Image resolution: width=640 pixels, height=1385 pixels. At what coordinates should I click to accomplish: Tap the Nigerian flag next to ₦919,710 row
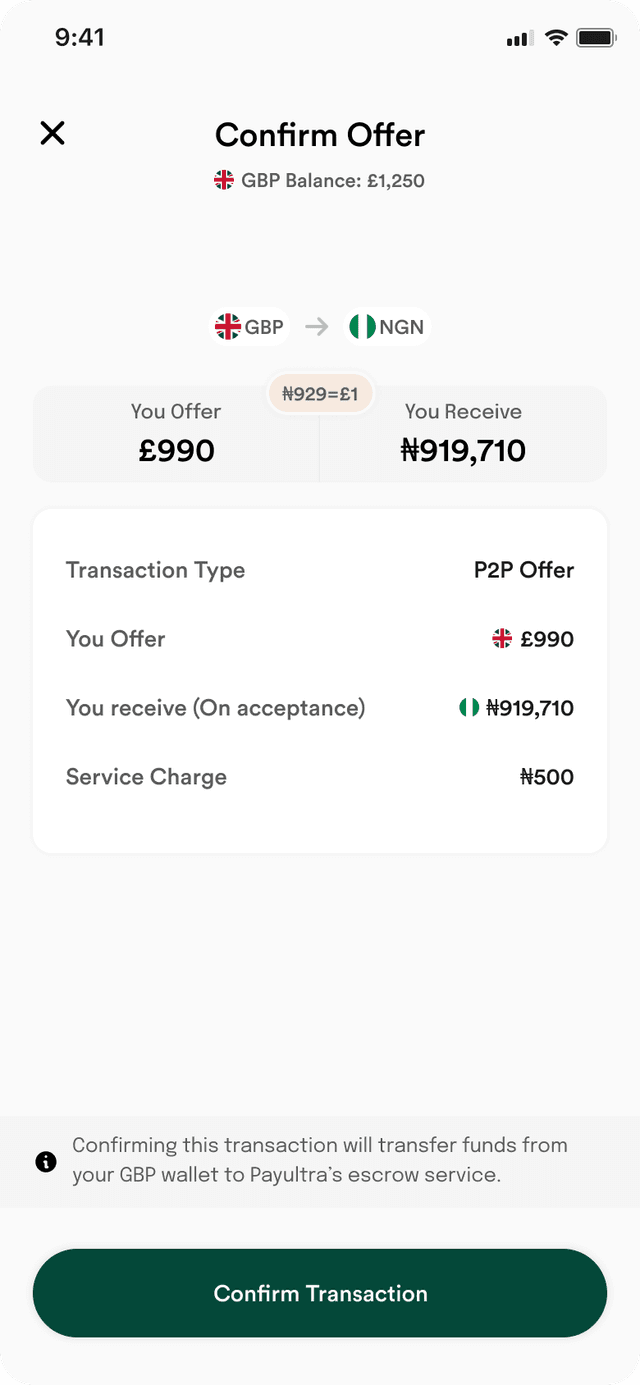pyautogui.click(x=468, y=708)
